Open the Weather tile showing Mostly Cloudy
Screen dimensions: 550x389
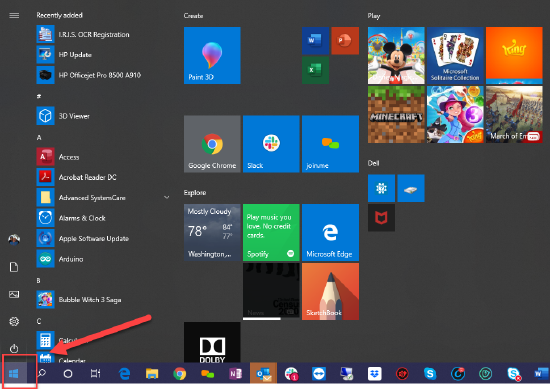point(212,233)
